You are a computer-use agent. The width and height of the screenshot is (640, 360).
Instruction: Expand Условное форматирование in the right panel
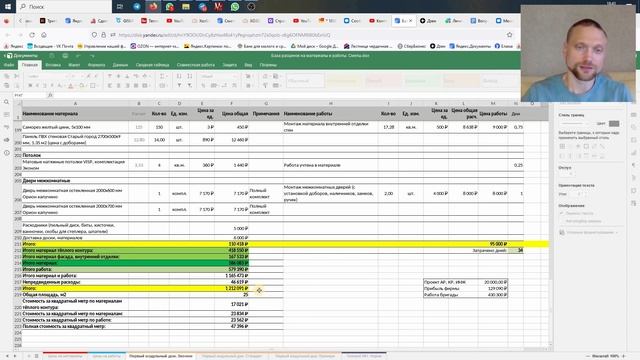click(x=589, y=232)
